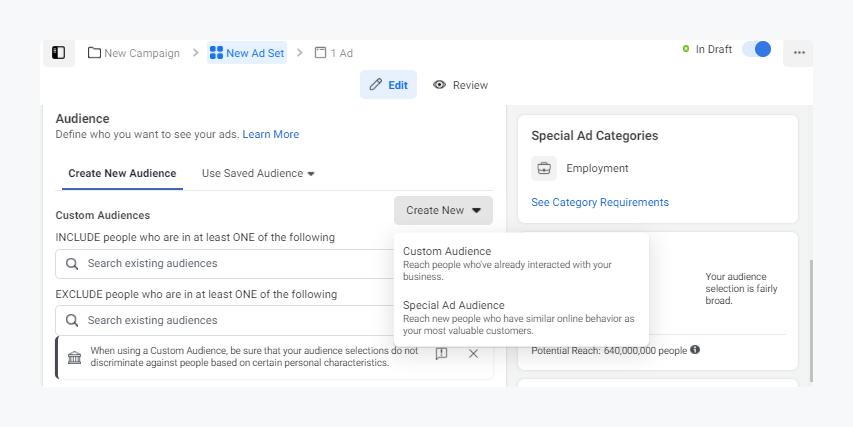Image resolution: width=853 pixels, height=427 pixels.
Task: Click the Edit button
Action: (x=388, y=85)
